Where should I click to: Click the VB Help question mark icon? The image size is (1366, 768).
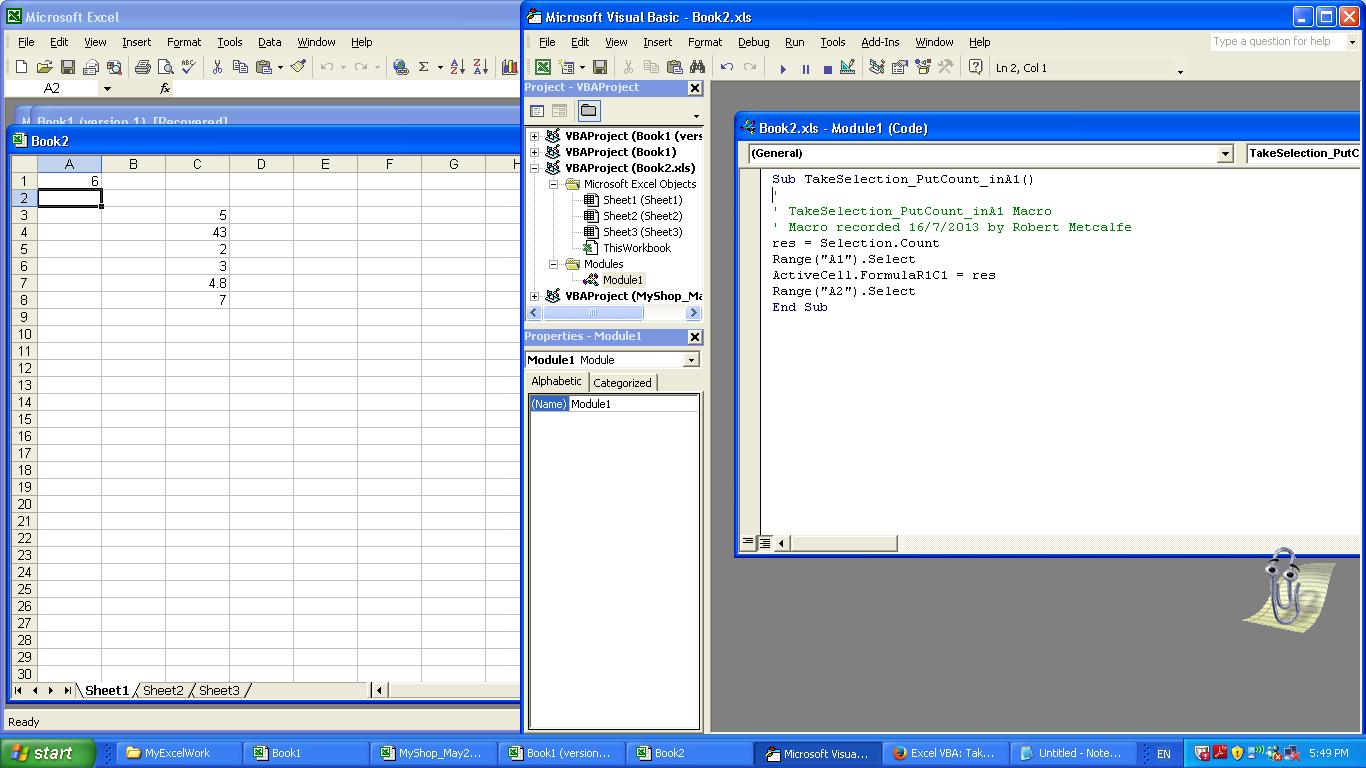975,67
